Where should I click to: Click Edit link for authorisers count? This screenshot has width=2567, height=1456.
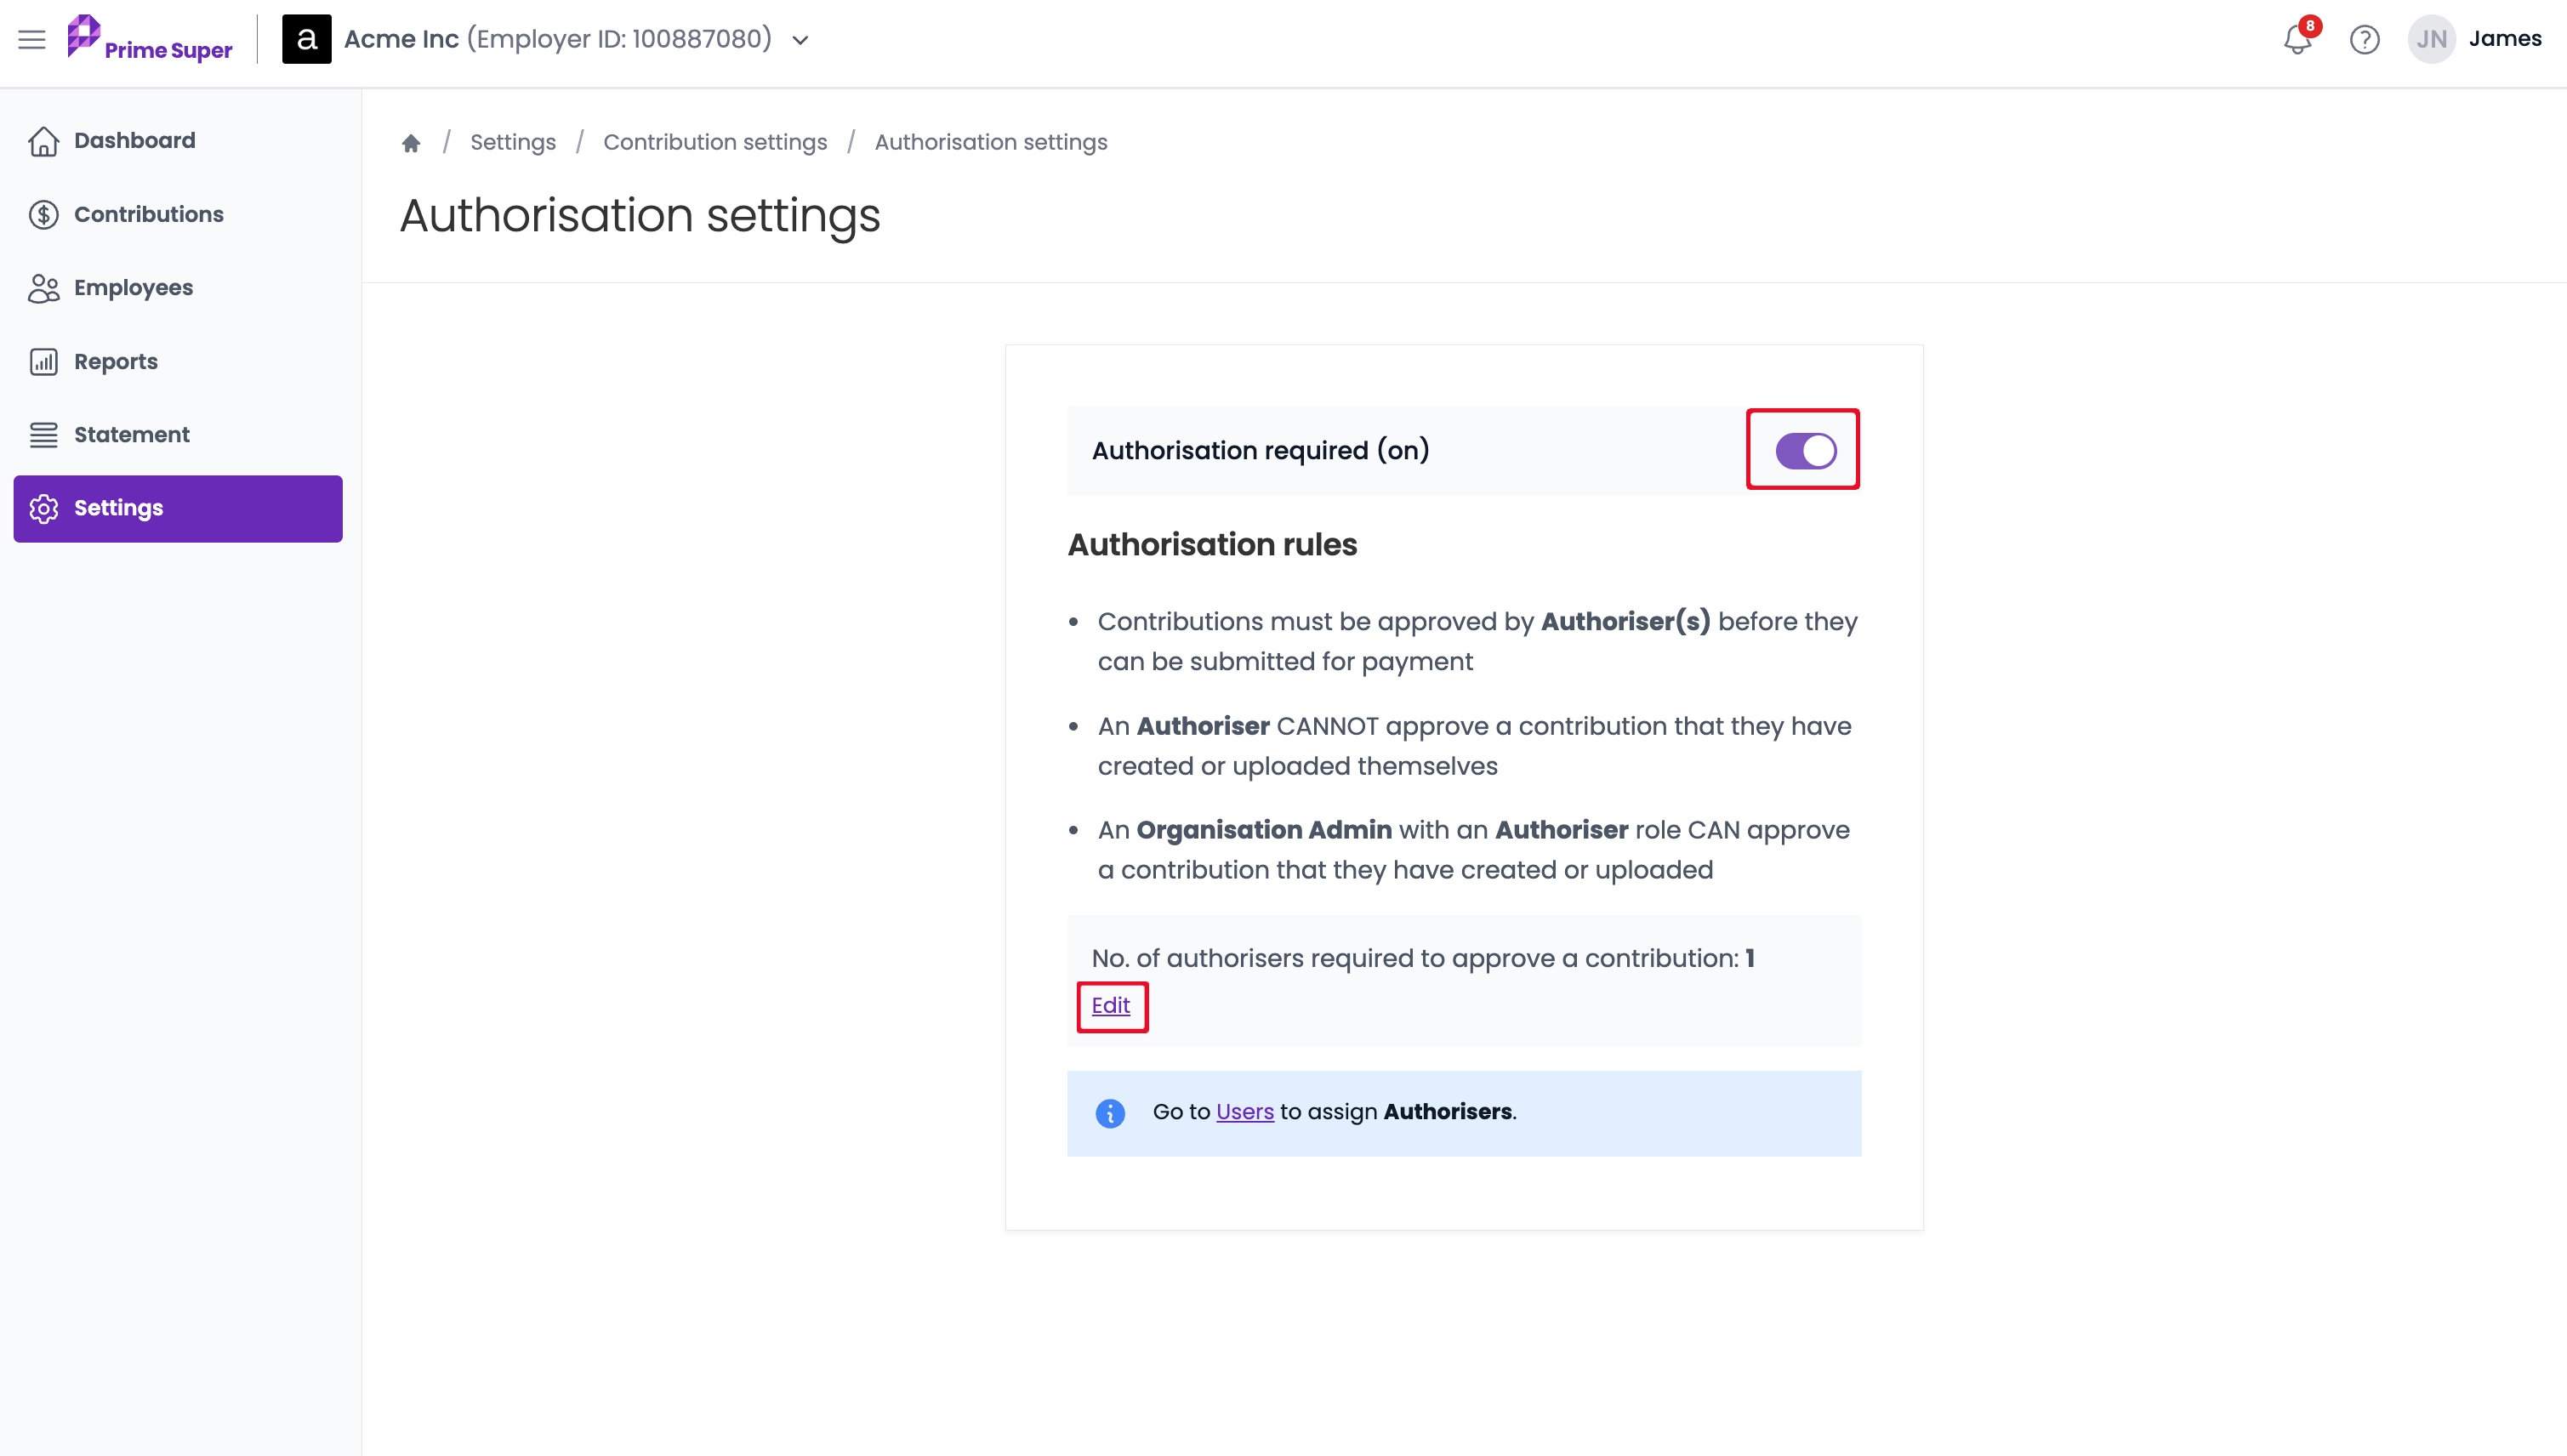[x=1110, y=1006]
